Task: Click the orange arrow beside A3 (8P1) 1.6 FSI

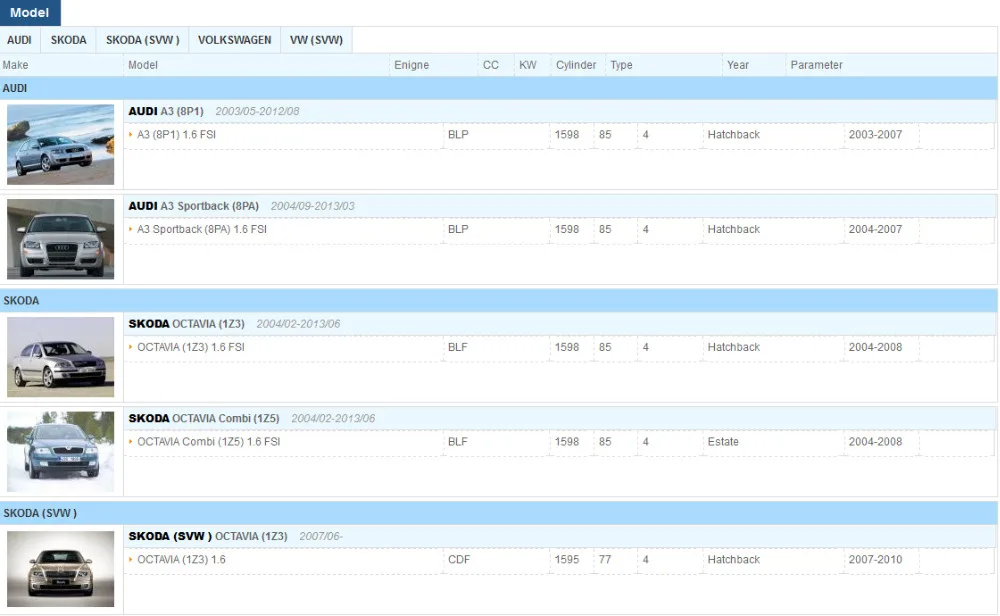Action: 131,135
